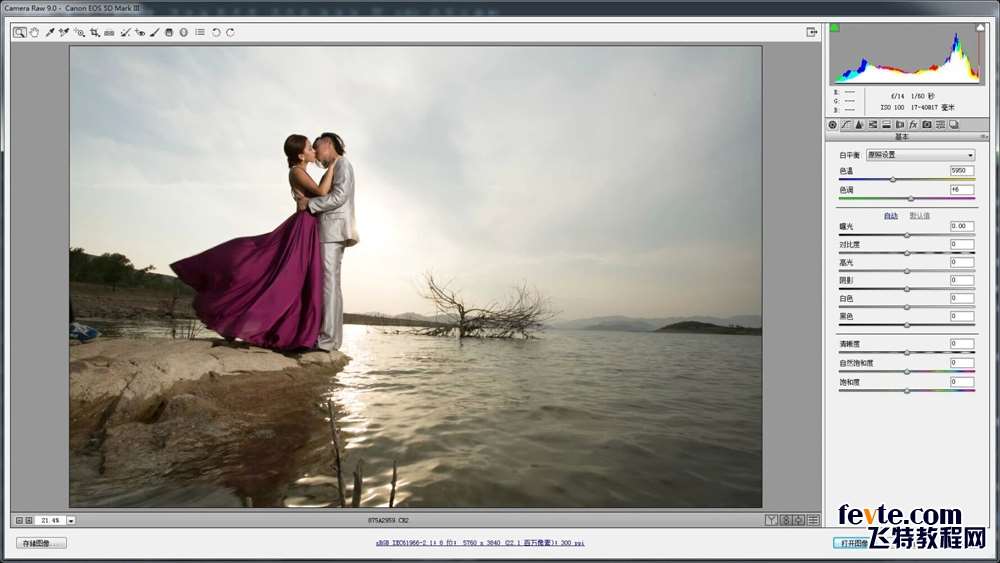Viewport: 1000px width, 563px height.
Task: Click the Default tone link
Action: pos(919,216)
